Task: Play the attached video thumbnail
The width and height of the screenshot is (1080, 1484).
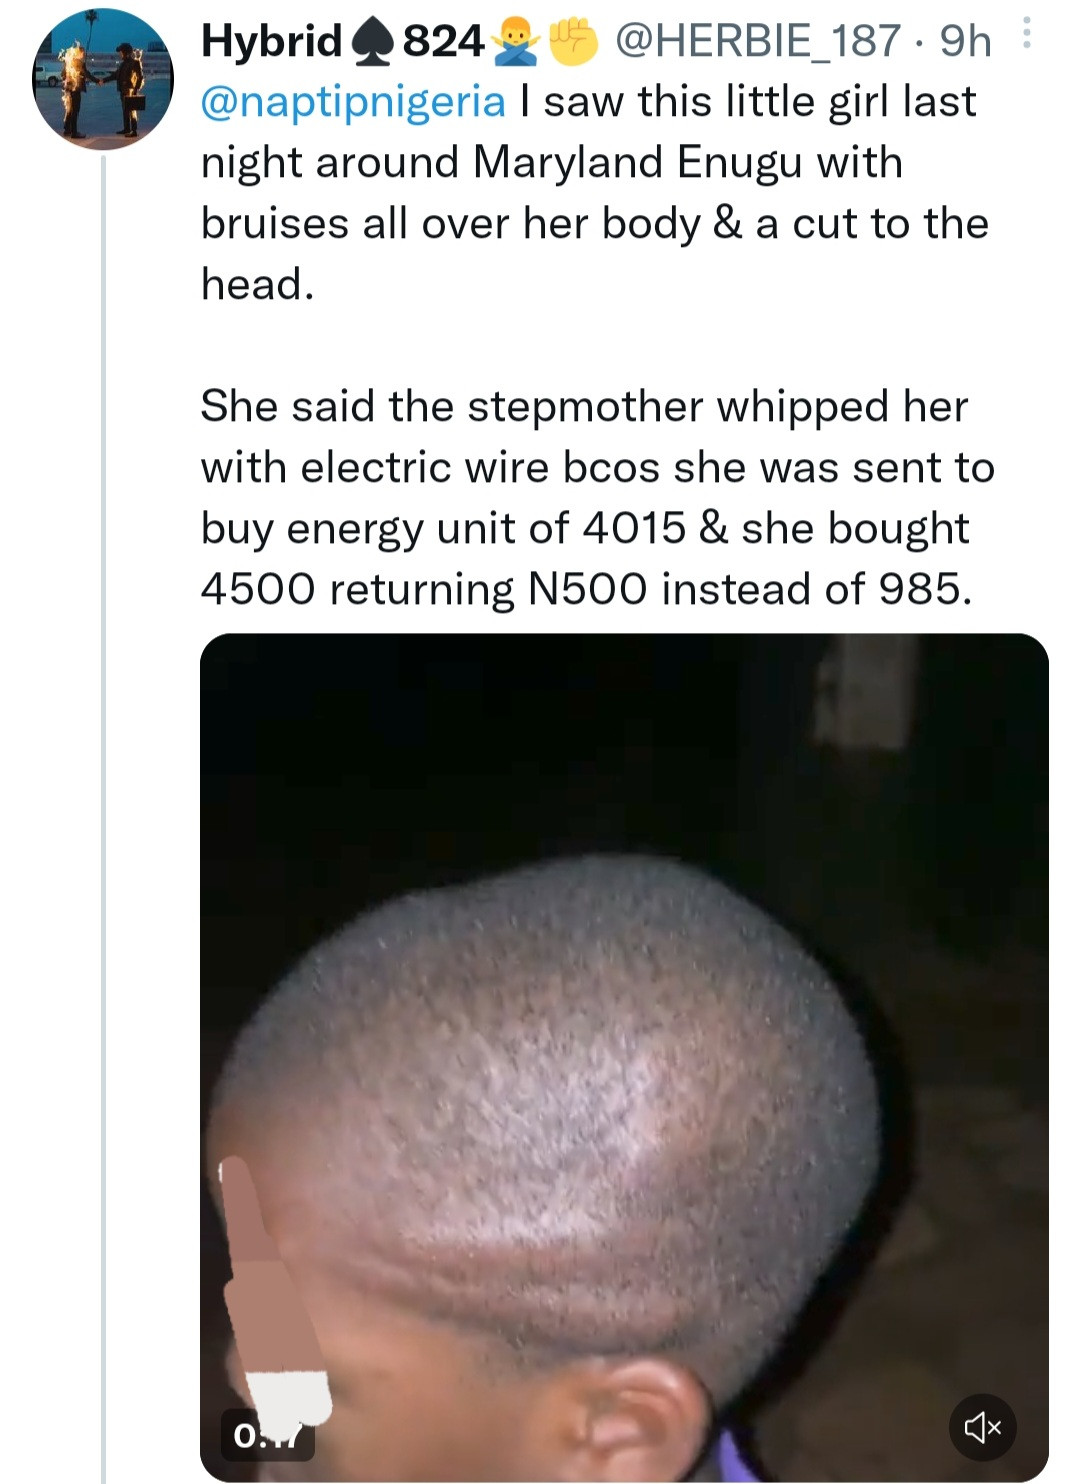Action: tap(624, 1057)
